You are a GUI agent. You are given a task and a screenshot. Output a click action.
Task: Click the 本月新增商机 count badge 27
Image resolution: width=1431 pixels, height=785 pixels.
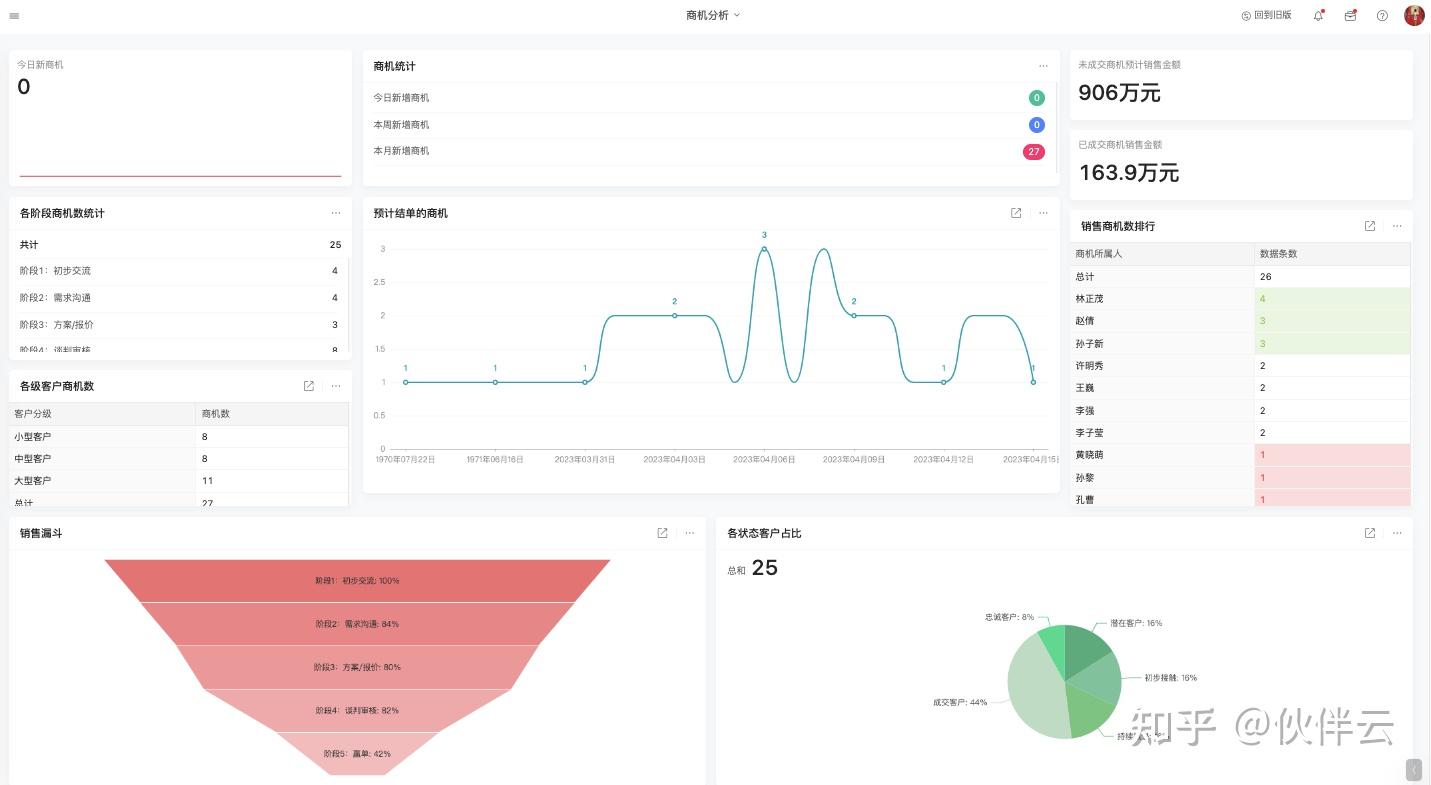tap(1033, 152)
